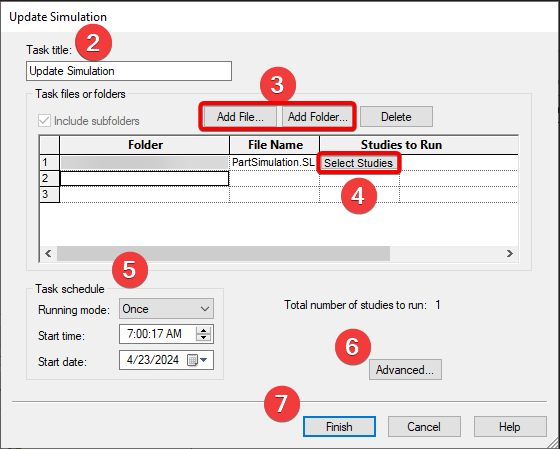This screenshot has height=449, width=560.
Task: Click the Start time up spinner arrow
Action: (x=204, y=330)
